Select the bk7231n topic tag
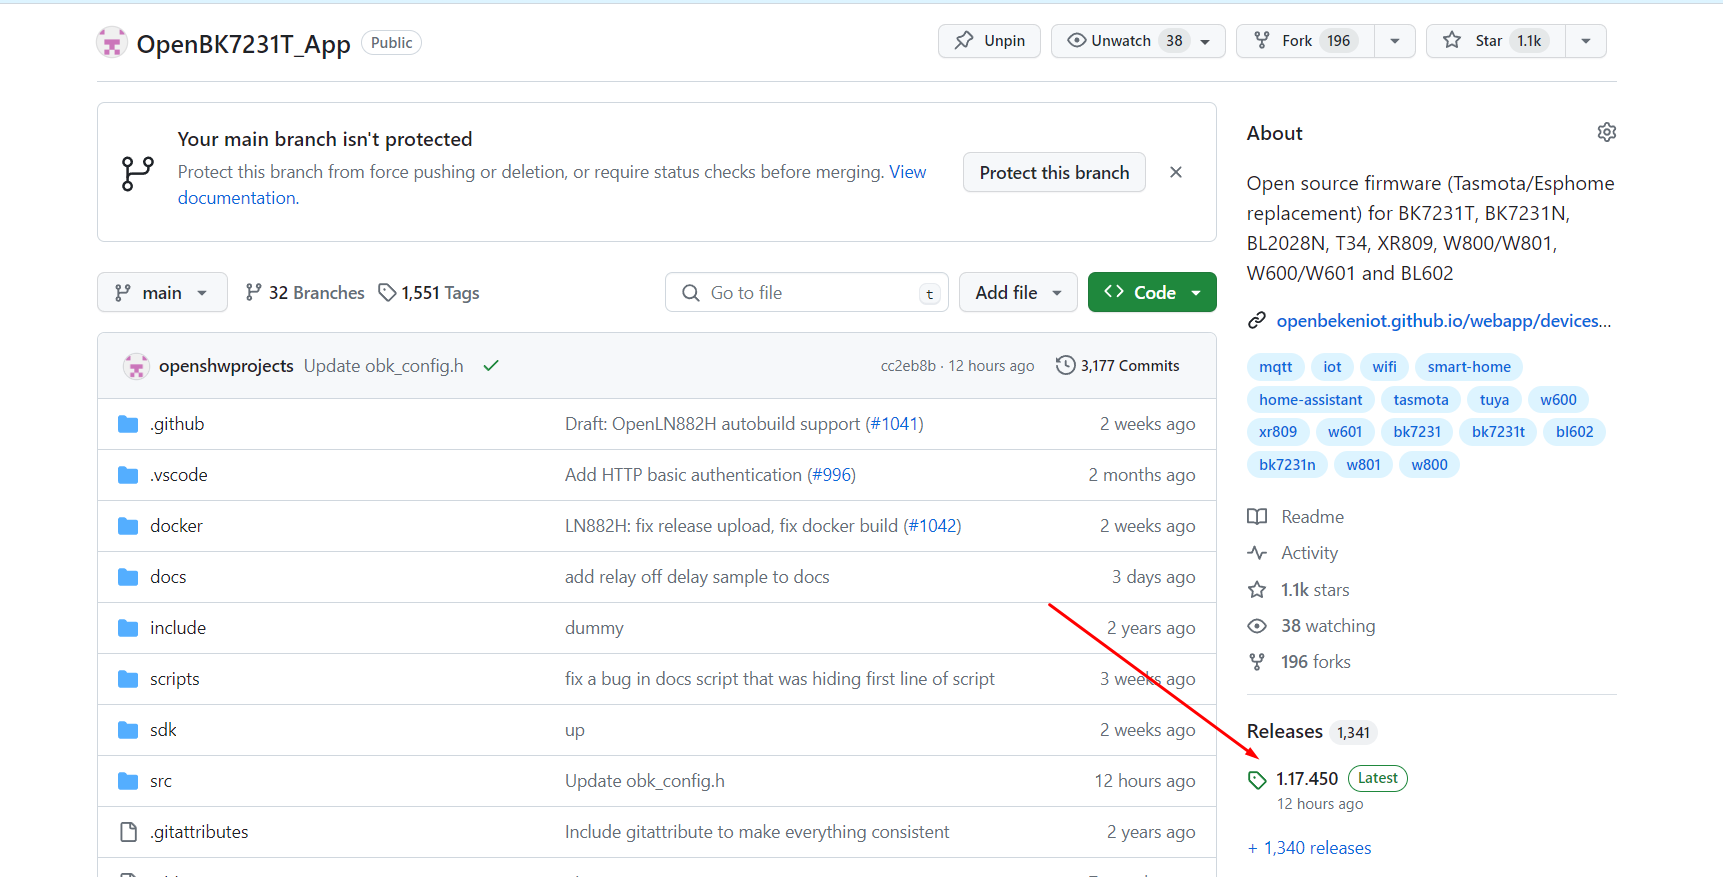Viewport: 1723px width, 877px height. pyautogui.click(x=1287, y=465)
